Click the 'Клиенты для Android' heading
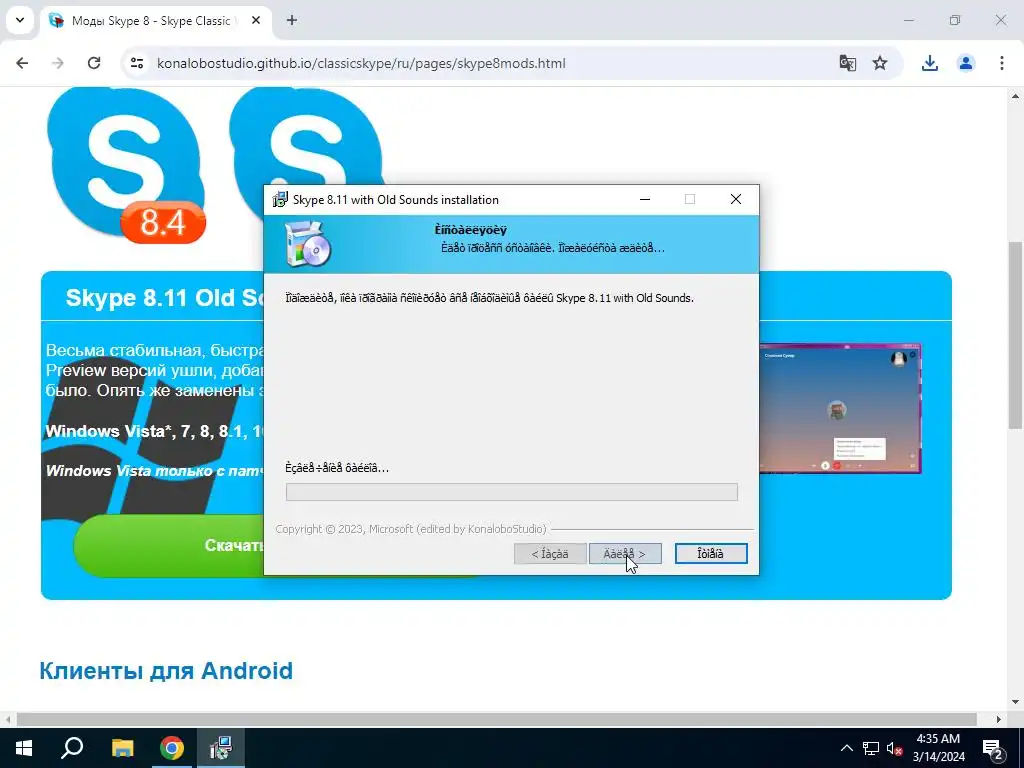The image size is (1024, 768). (x=166, y=671)
